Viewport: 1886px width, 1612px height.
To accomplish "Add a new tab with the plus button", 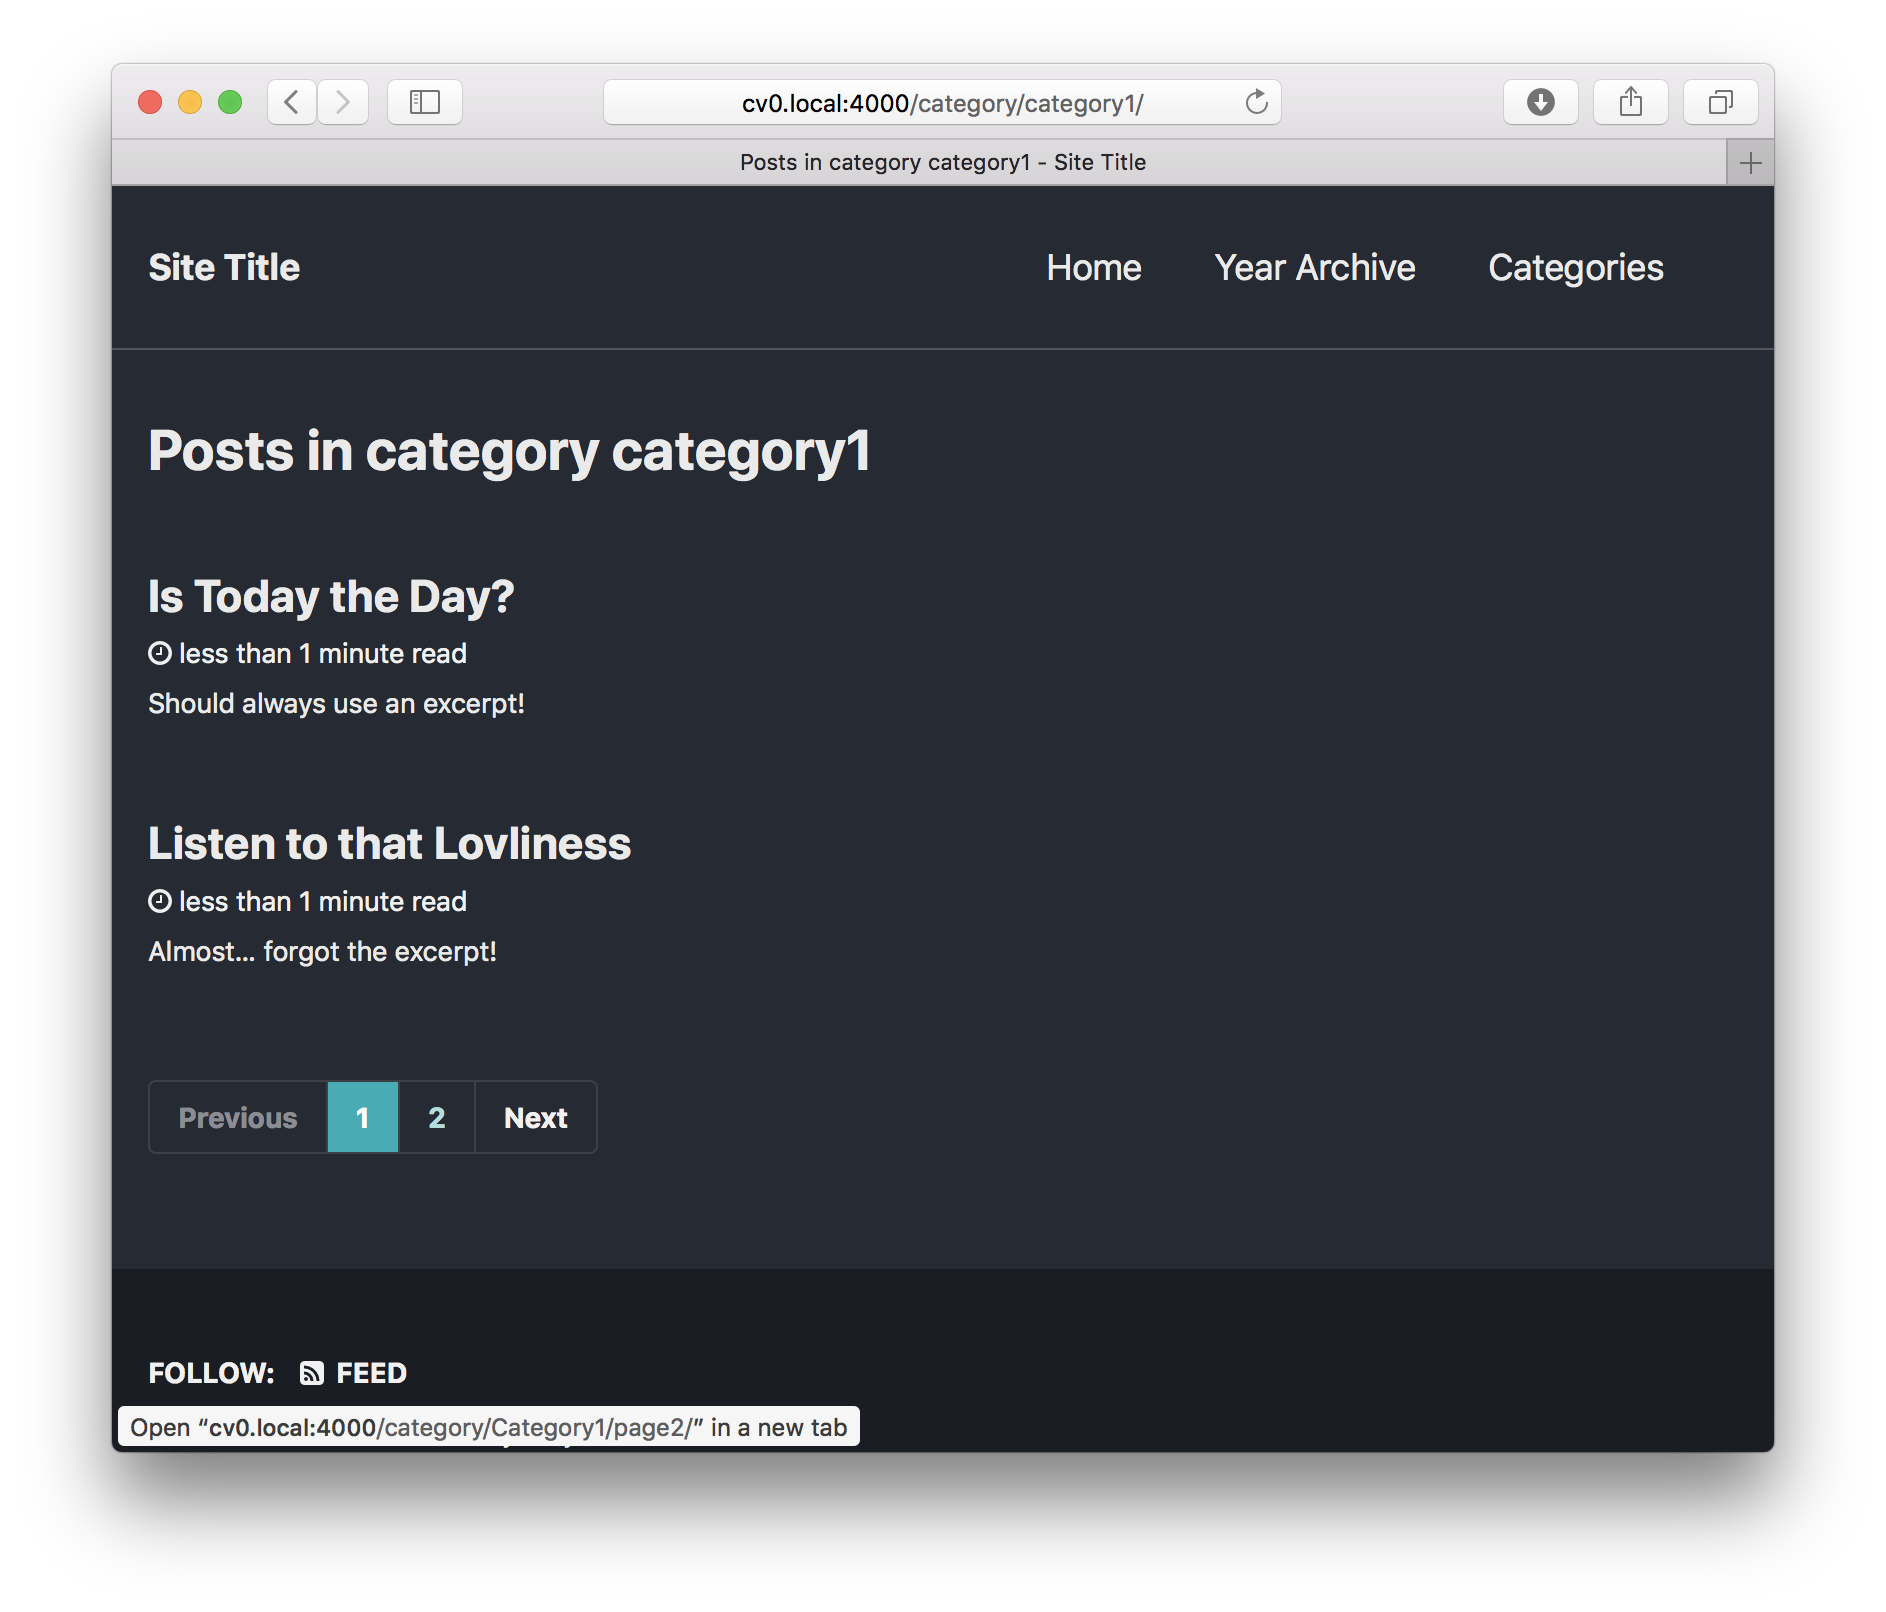I will click(x=1750, y=163).
